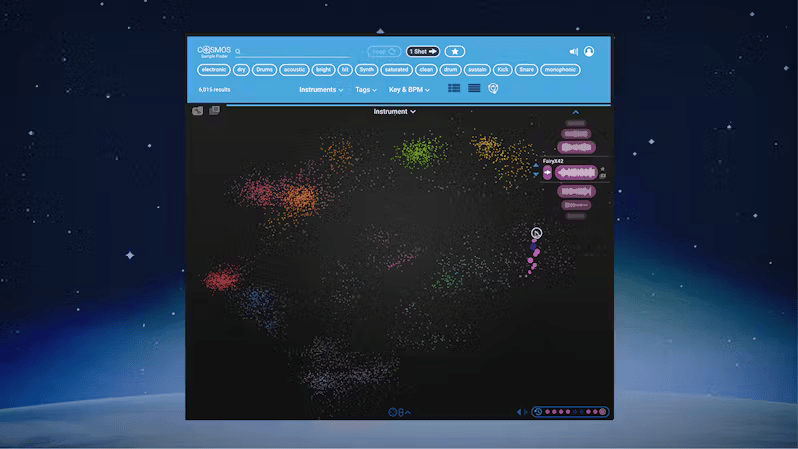Favorite FairyX42 with the star icon
The image size is (798, 449).
tap(603, 169)
